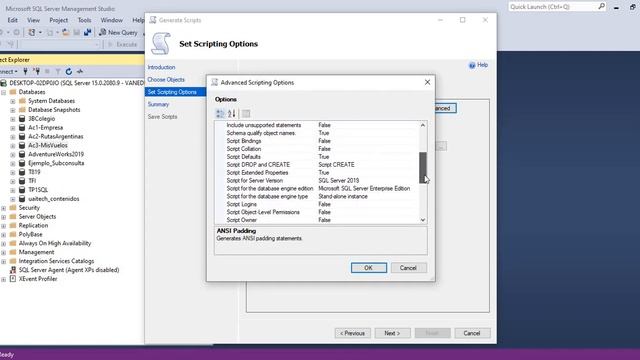Click the Disconnect plug icon in Object Explorer
Image resolution: width=640 pixels, height=360 pixels.
[37, 71]
